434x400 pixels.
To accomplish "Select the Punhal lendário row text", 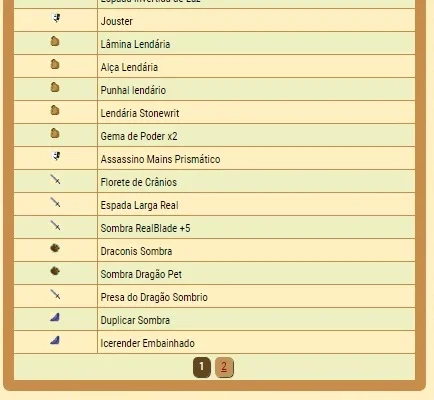I will coord(133,90).
